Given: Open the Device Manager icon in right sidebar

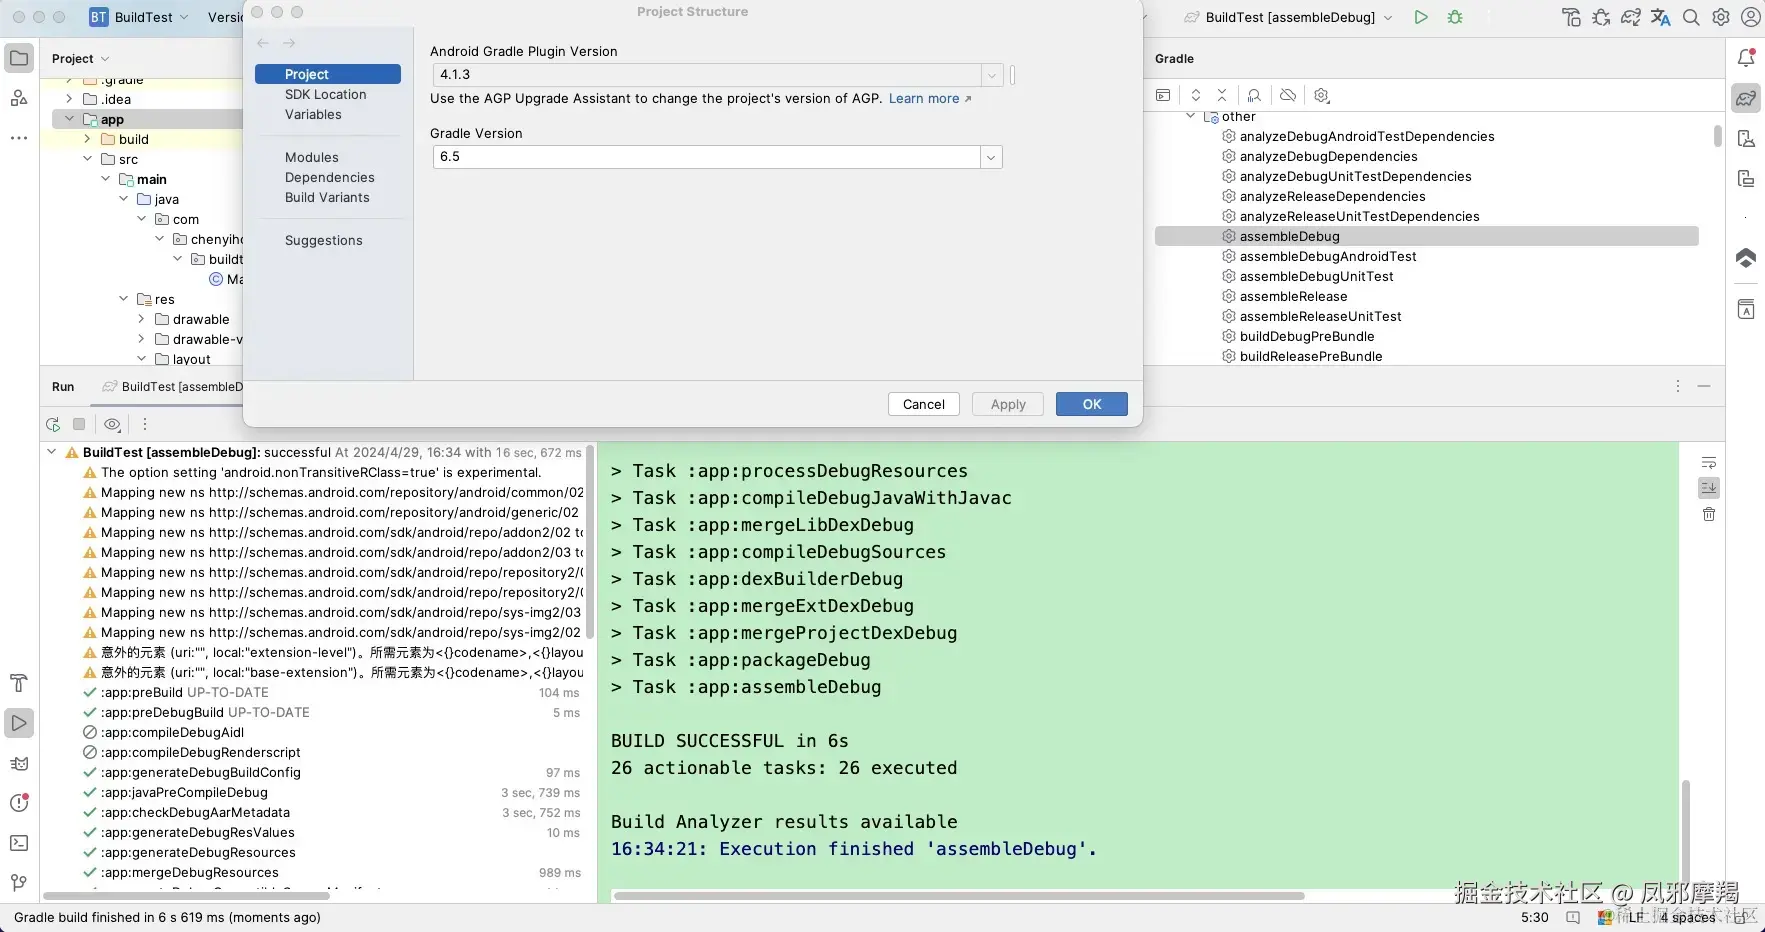Looking at the screenshot, I should tap(1746, 138).
